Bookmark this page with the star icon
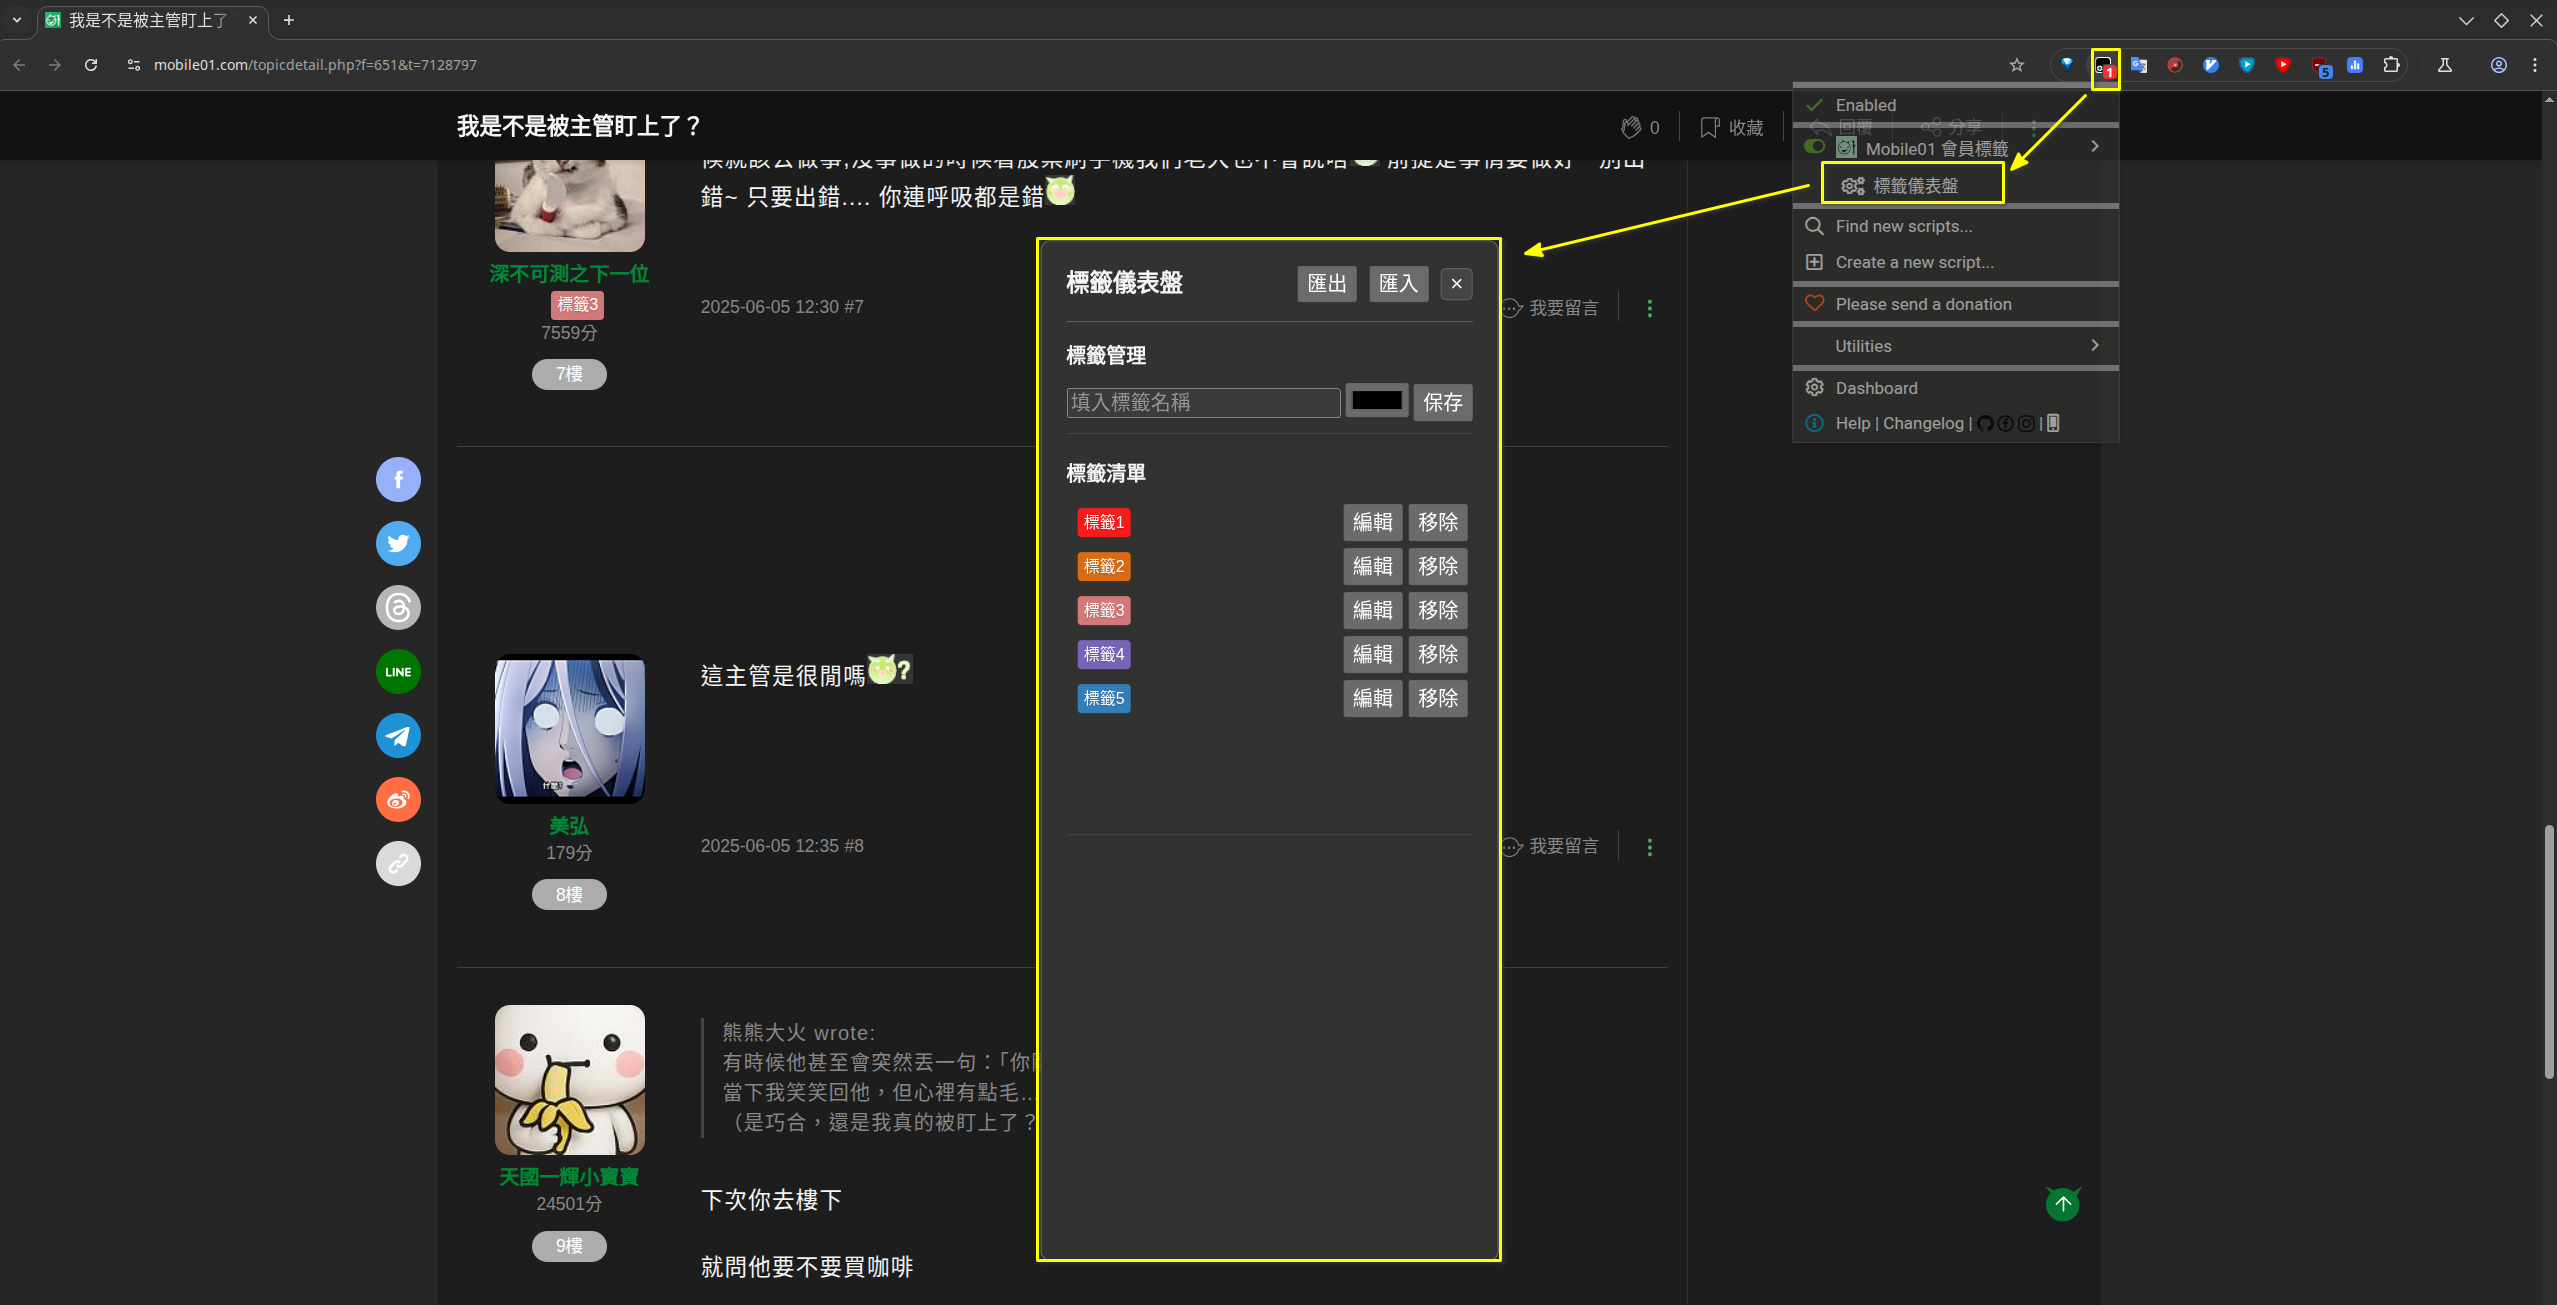 coord(2017,65)
